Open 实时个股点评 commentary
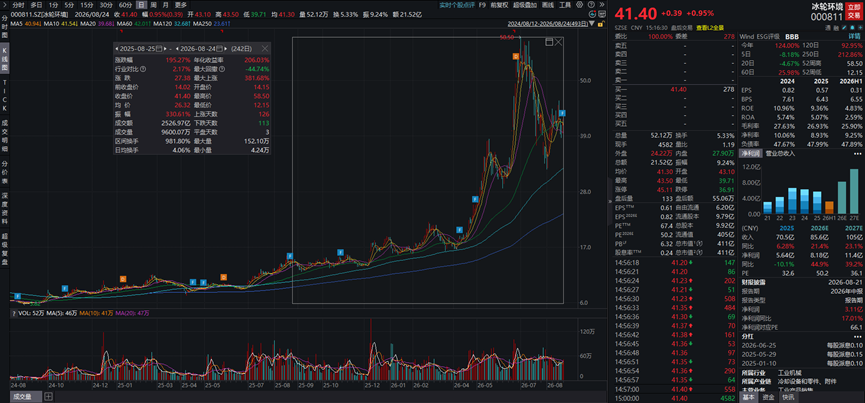Viewport: 865px width, 403px height. tap(456, 4)
